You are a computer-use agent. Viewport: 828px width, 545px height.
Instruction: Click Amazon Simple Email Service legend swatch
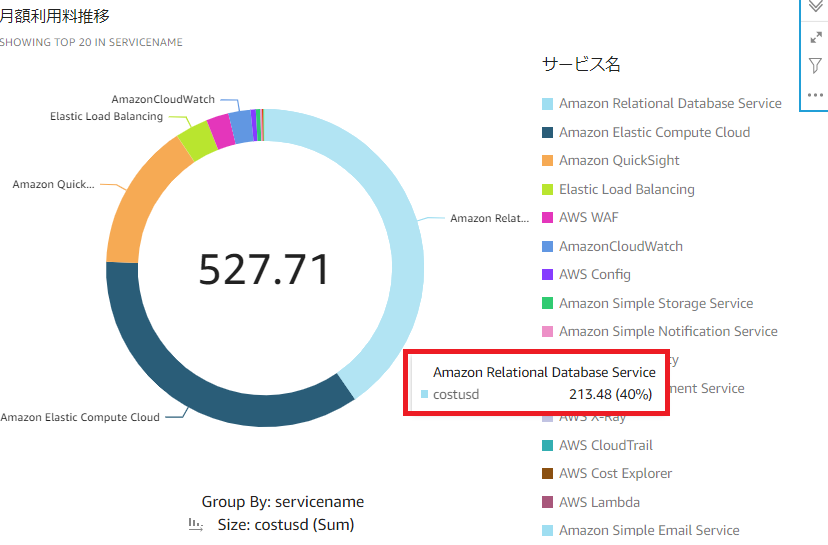click(548, 531)
